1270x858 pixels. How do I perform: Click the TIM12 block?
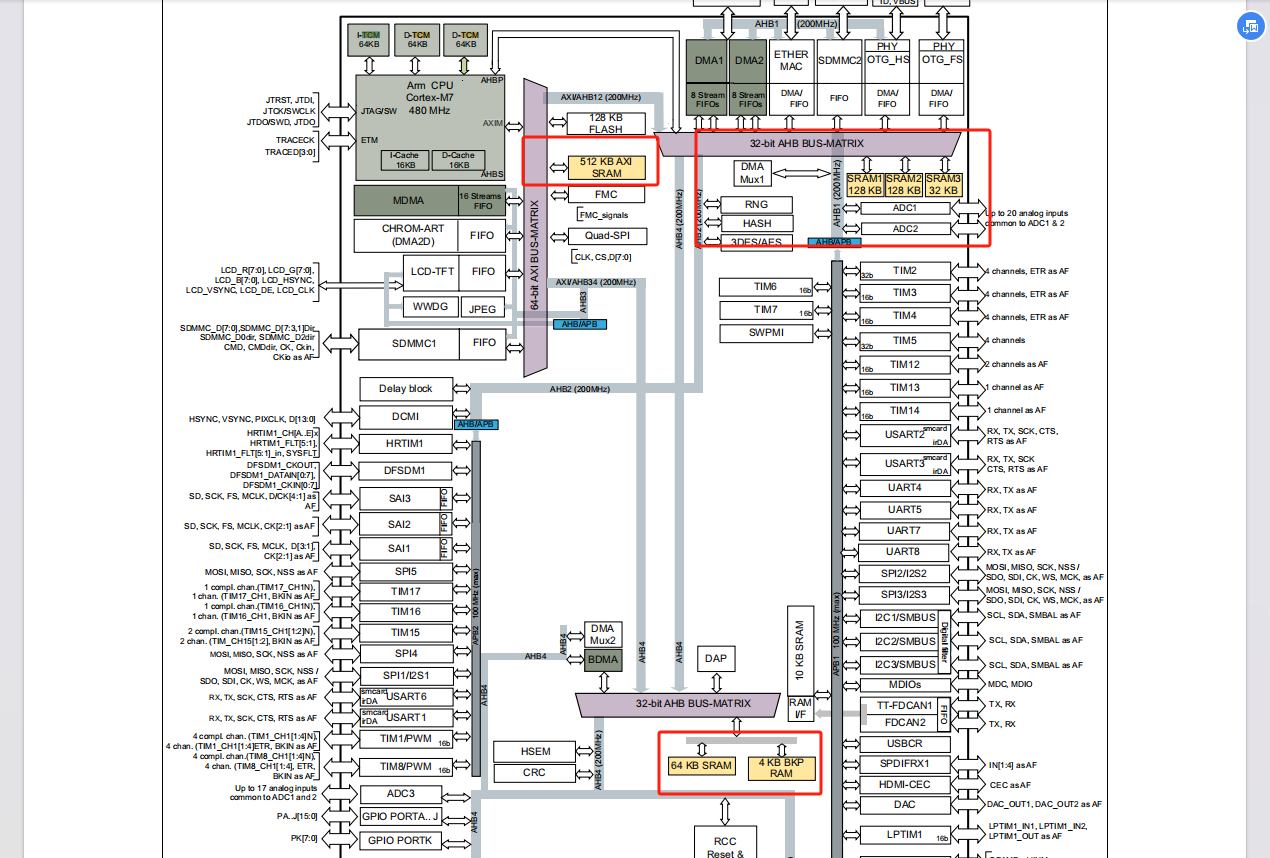[905, 365]
